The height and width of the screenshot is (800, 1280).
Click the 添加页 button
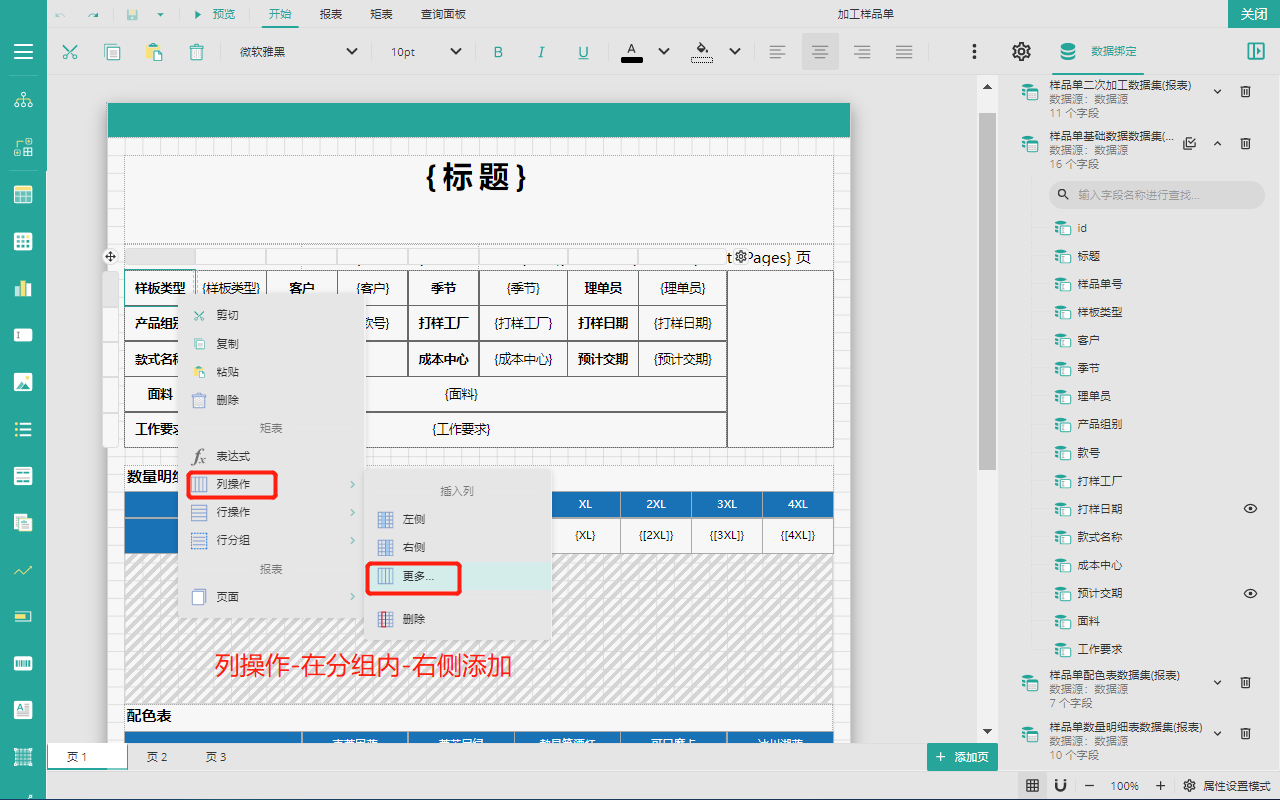point(962,757)
